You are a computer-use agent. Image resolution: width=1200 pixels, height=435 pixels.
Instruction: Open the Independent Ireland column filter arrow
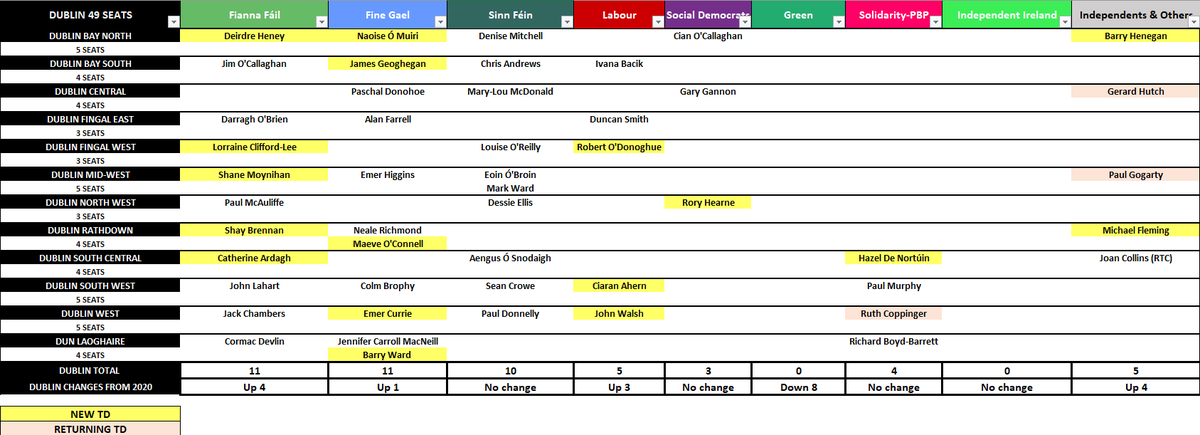pyautogui.click(x=1064, y=21)
